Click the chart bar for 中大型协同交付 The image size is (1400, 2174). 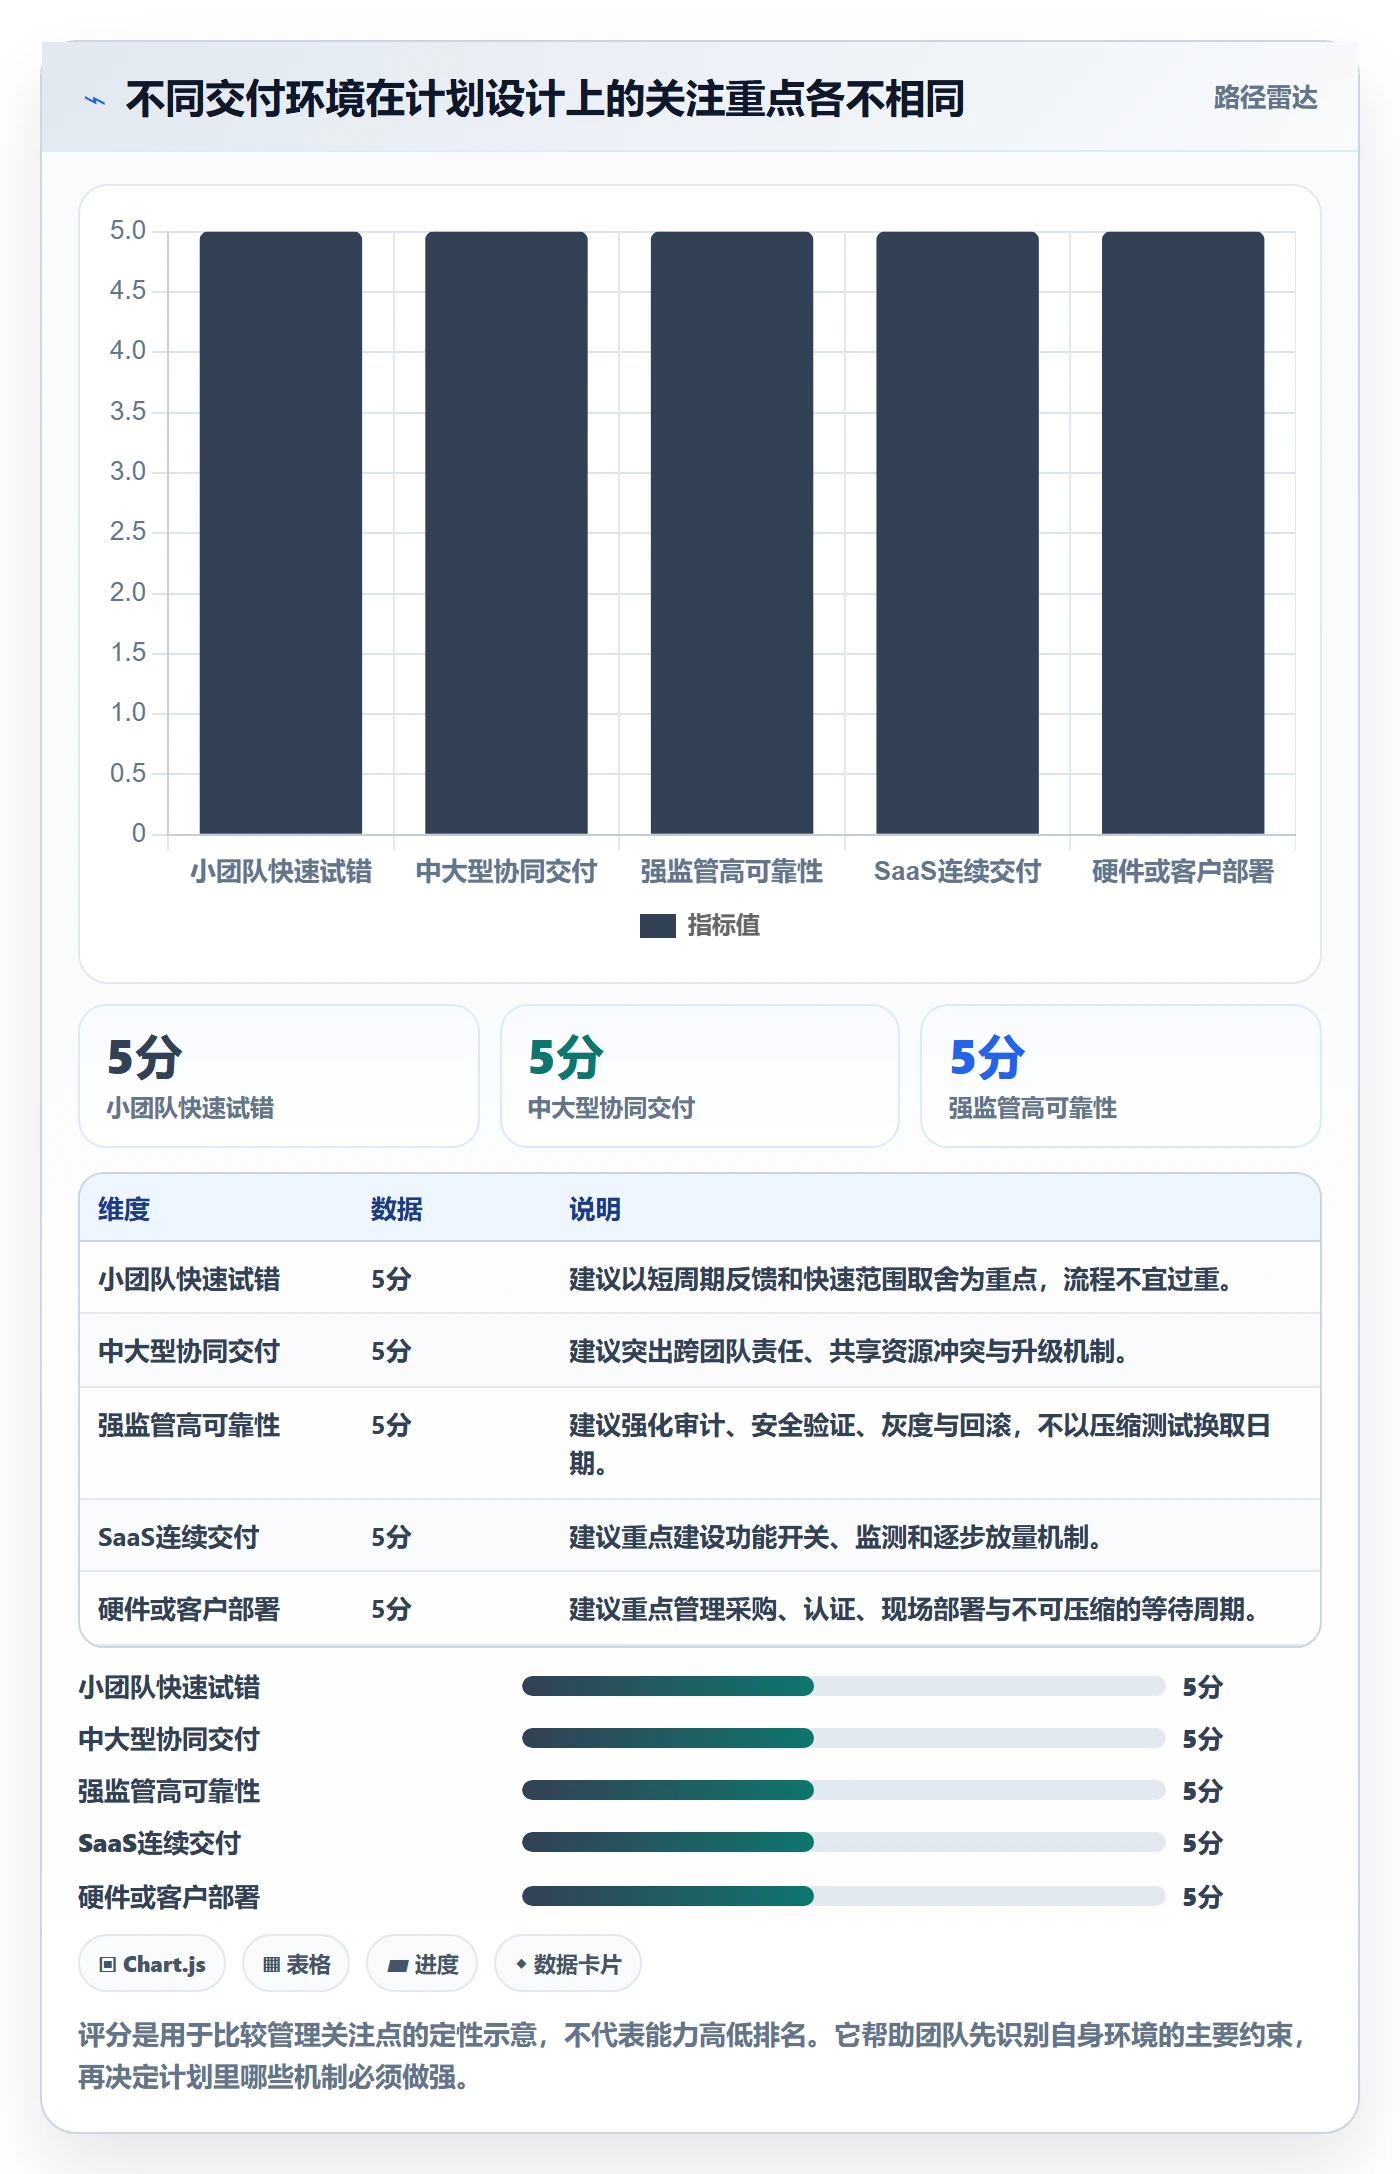pos(506,533)
